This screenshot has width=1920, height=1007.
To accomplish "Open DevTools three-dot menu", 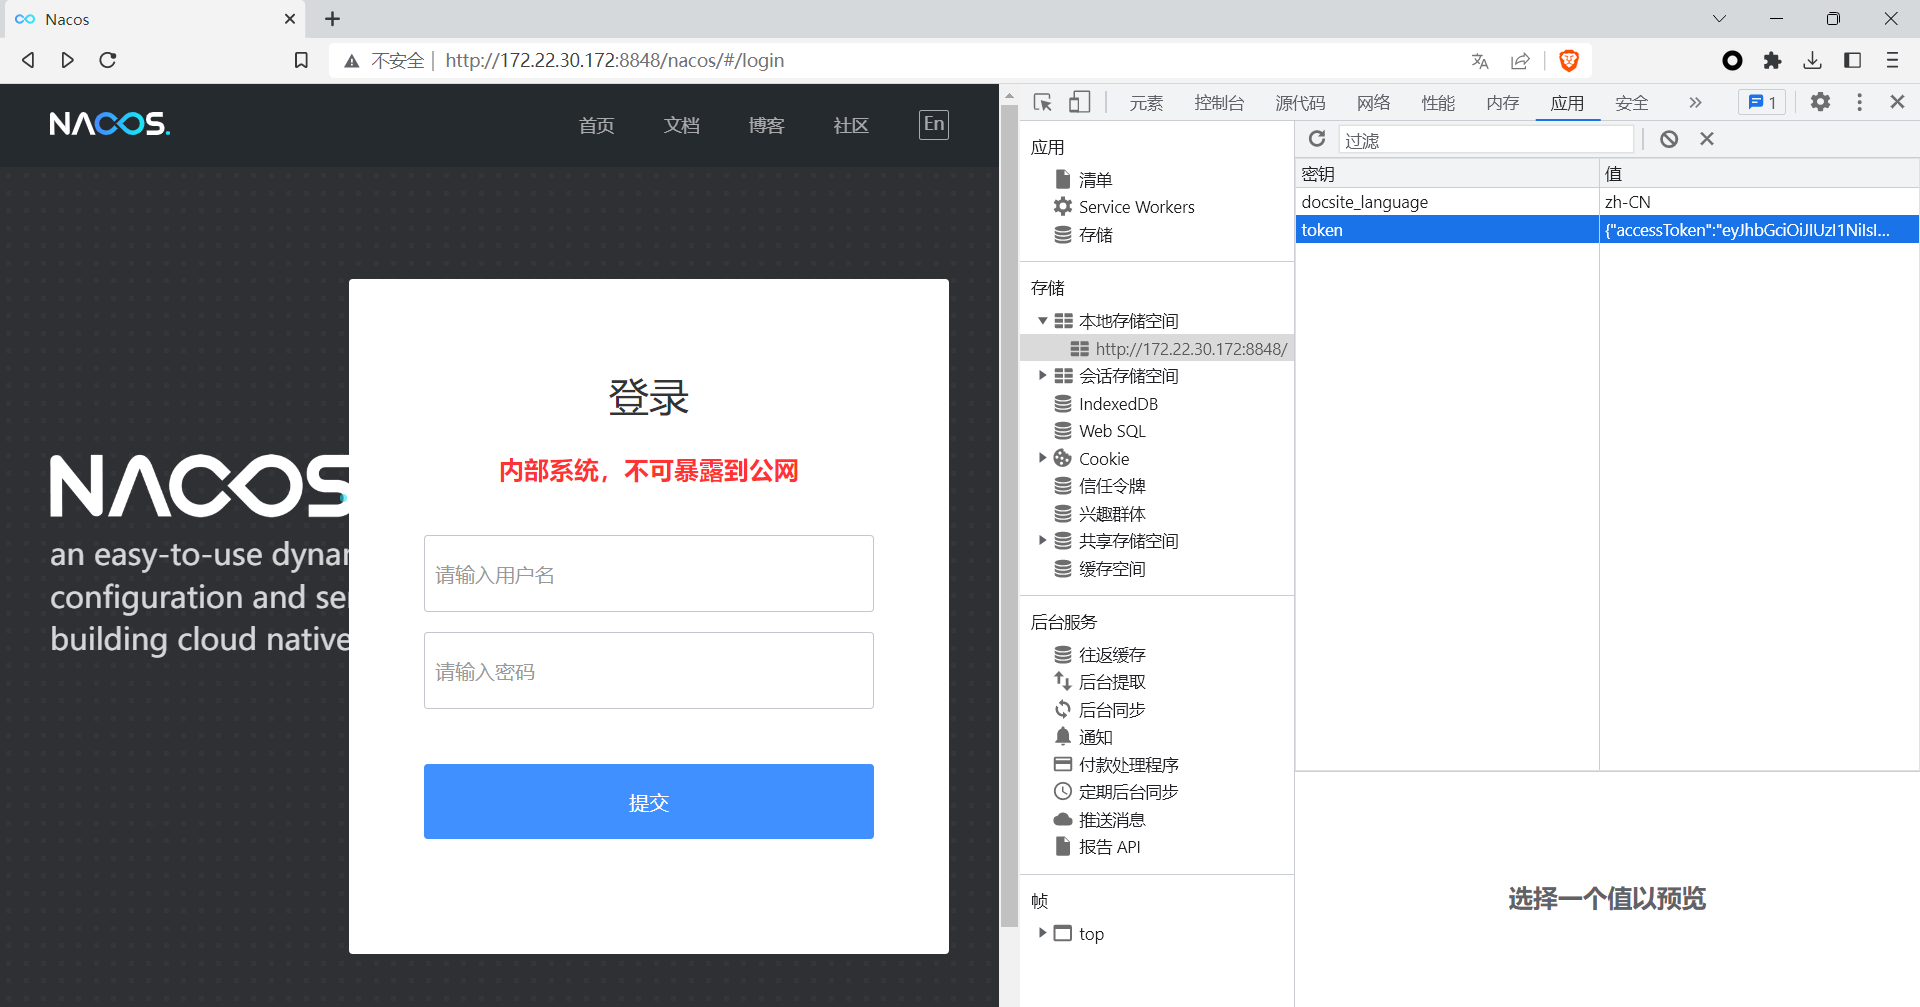I will pos(1859,102).
